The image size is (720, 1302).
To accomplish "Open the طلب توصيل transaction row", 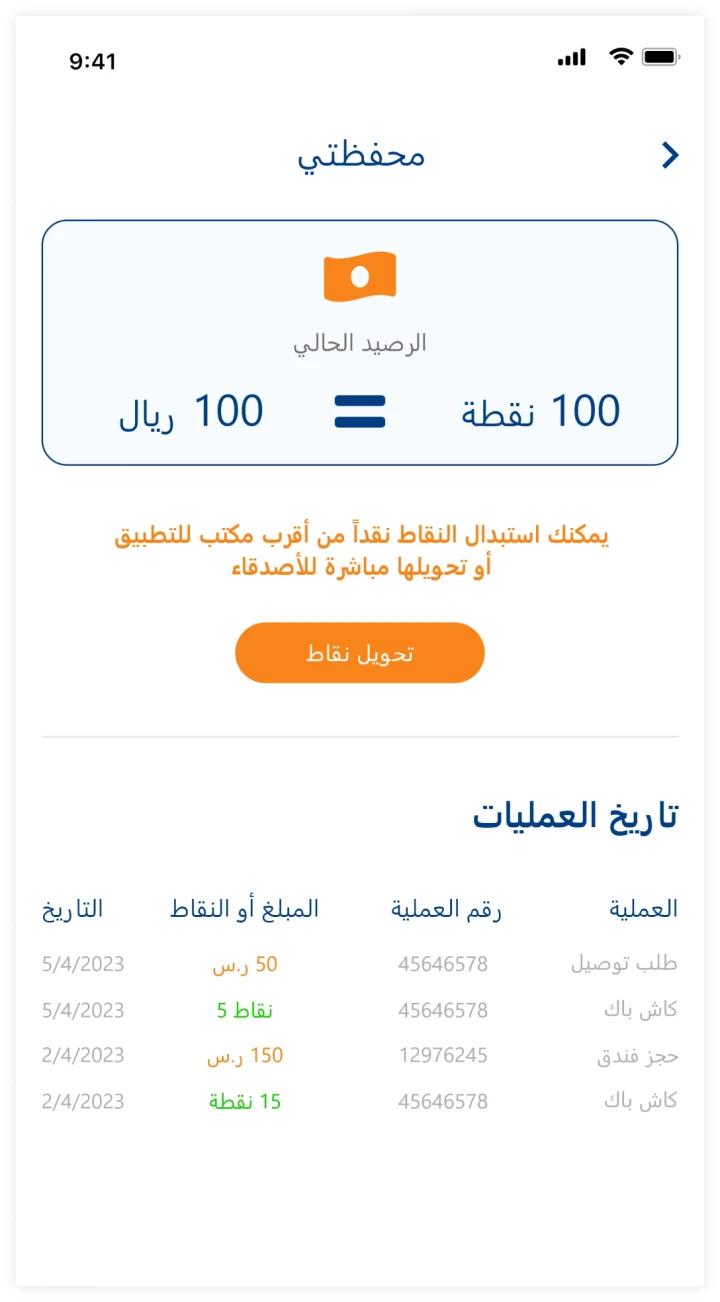I will coord(624,964).
